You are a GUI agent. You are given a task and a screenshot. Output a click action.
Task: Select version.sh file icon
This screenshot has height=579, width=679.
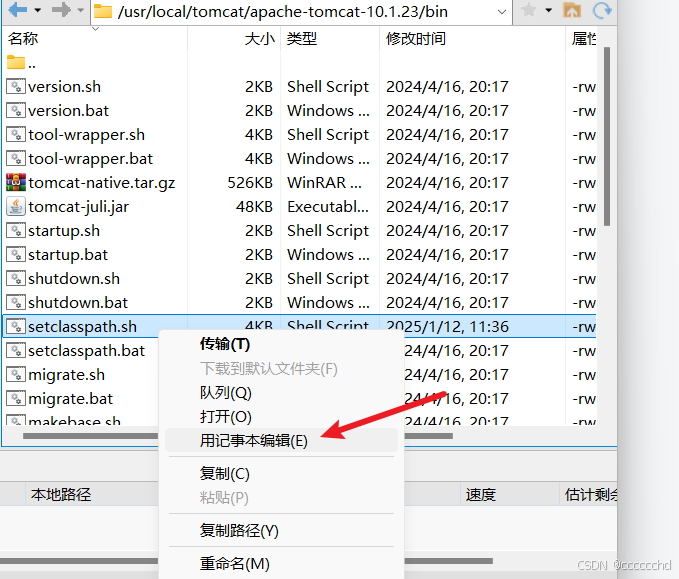16,87
